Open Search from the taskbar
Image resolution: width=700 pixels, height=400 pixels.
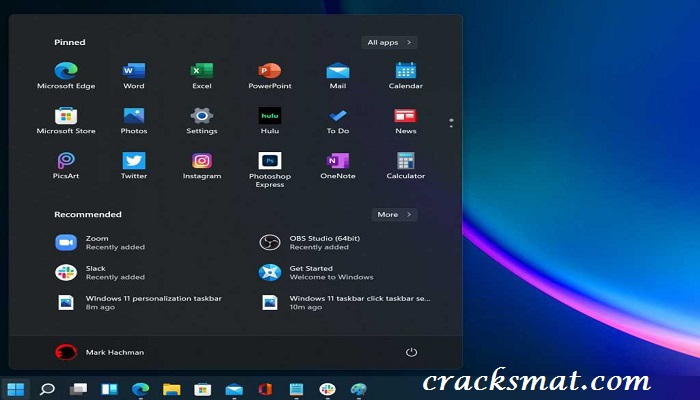point(47,389)
